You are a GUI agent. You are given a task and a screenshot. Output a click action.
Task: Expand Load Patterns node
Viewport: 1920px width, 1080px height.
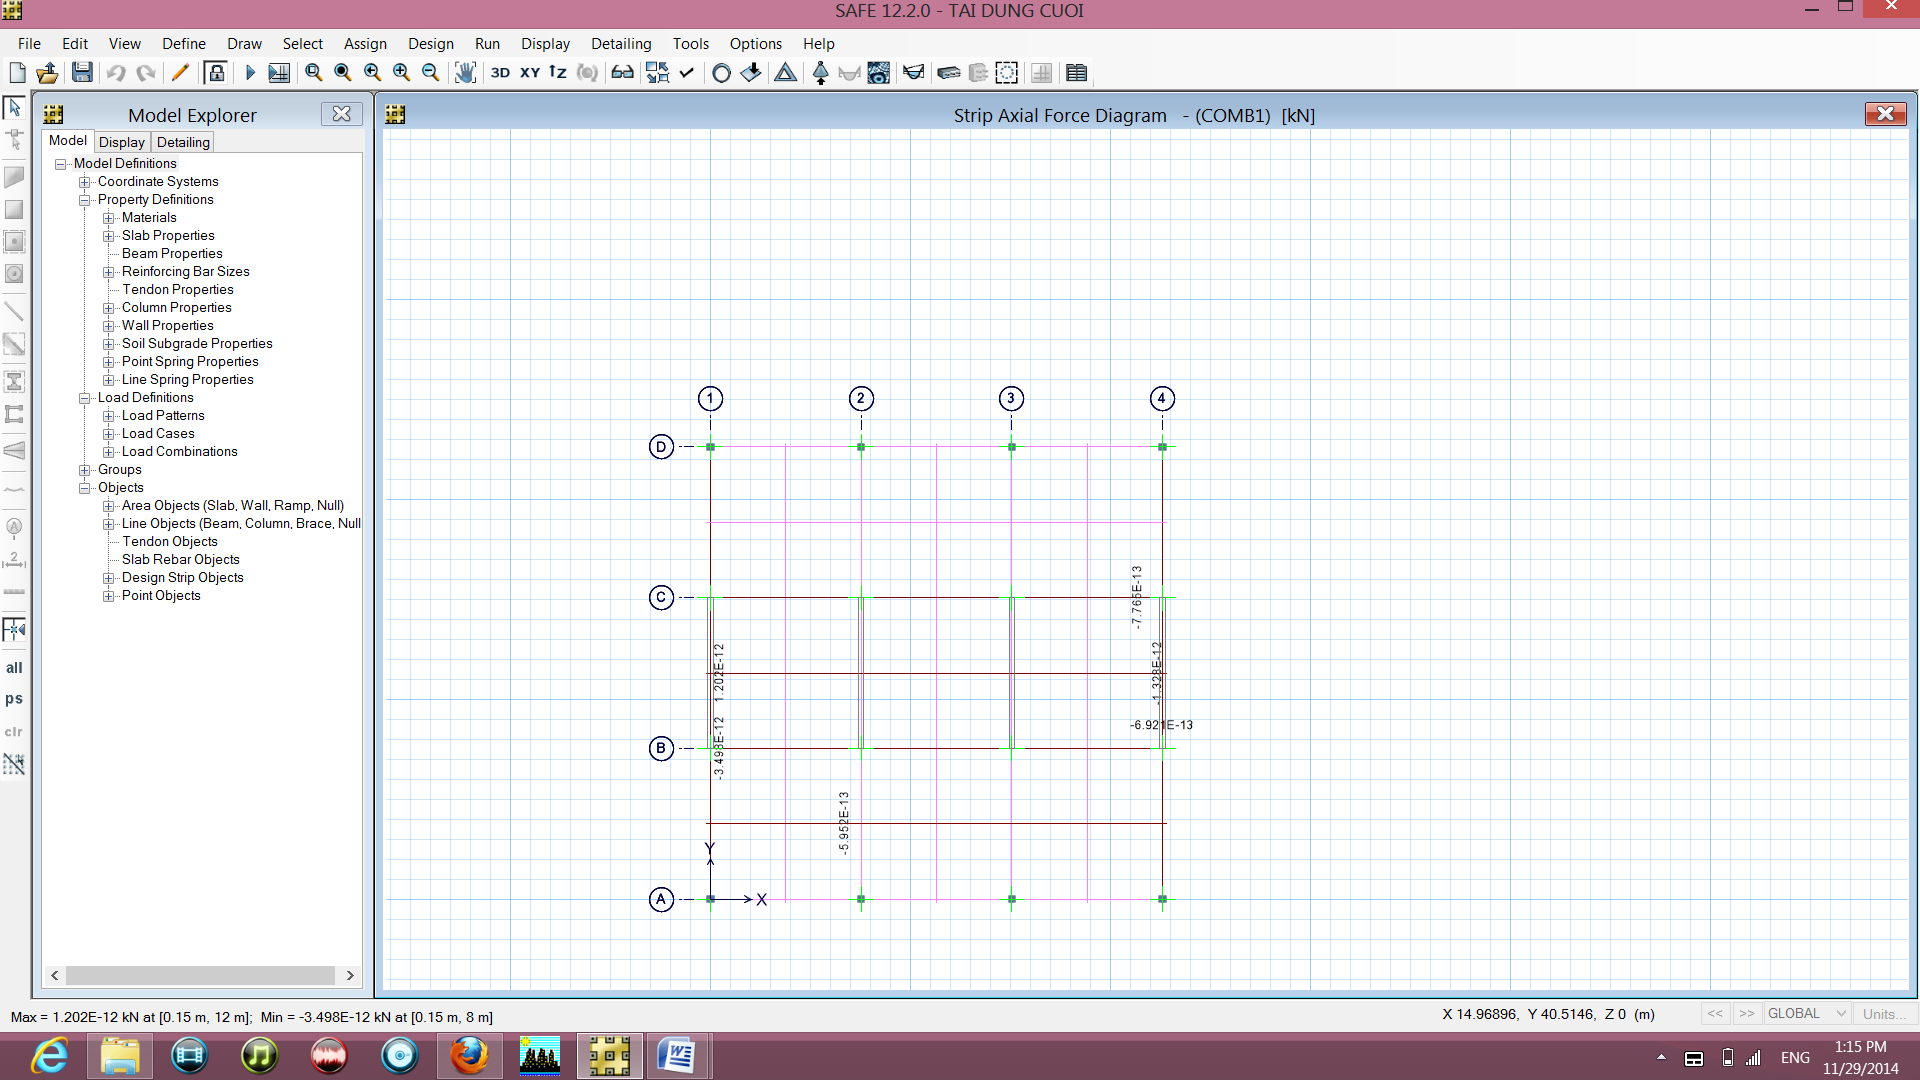tap(109, 416)
